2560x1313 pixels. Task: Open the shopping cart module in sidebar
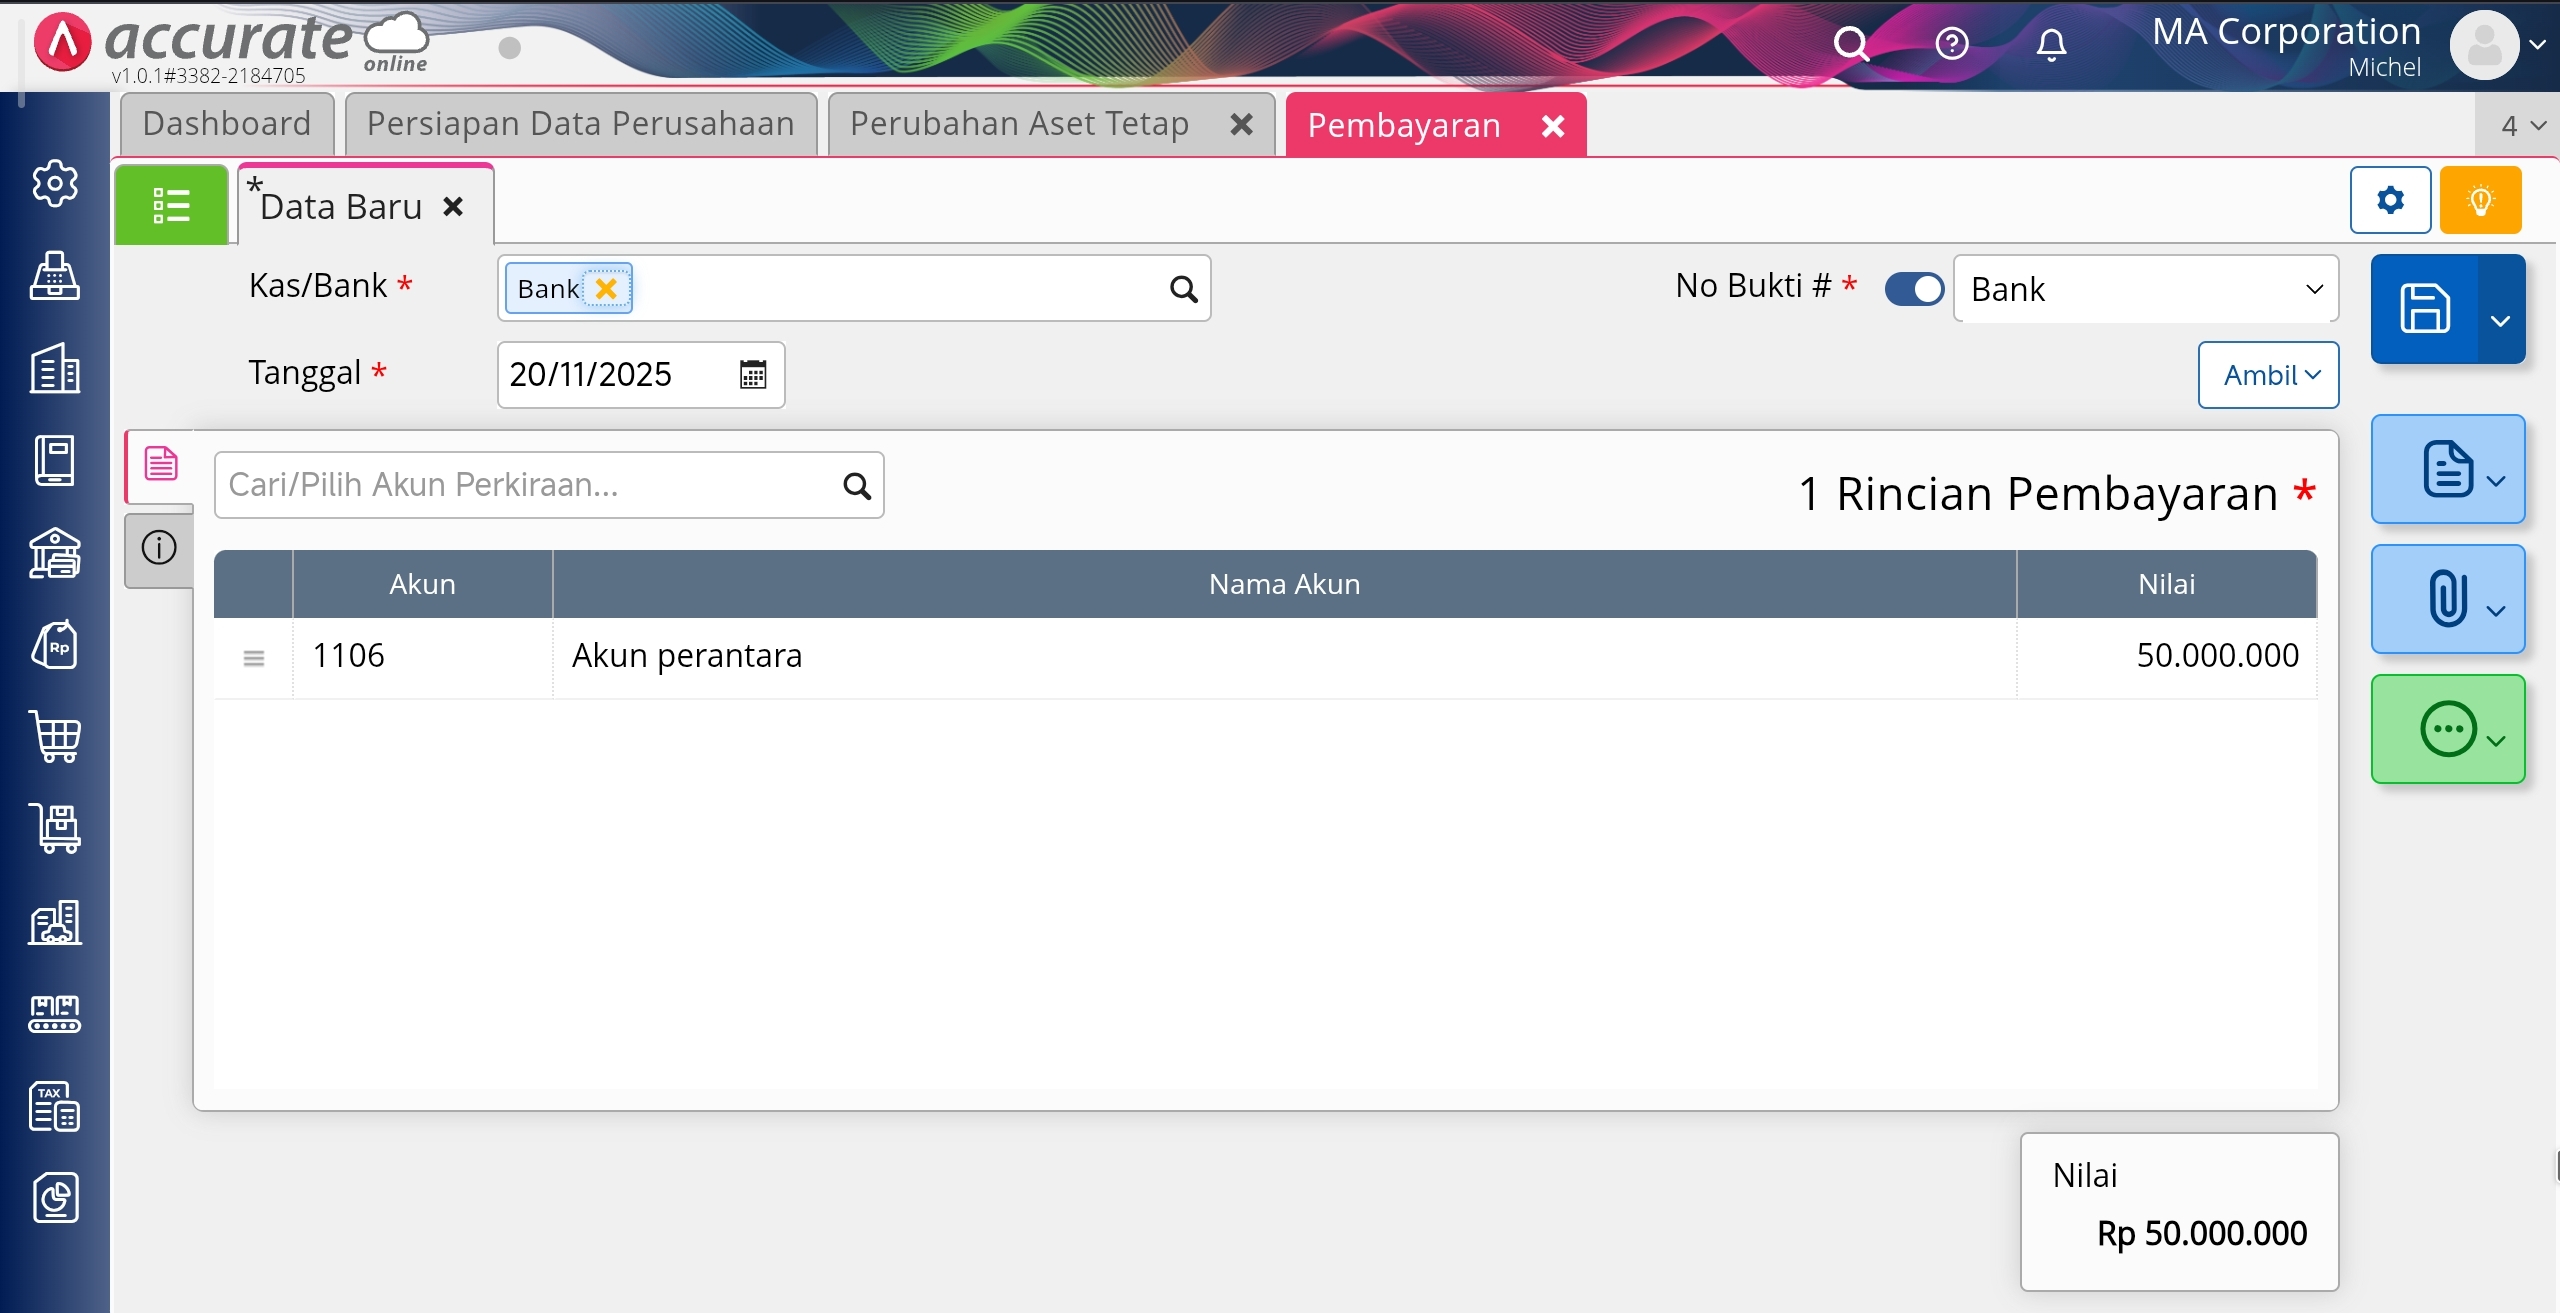tap(56, 737)
